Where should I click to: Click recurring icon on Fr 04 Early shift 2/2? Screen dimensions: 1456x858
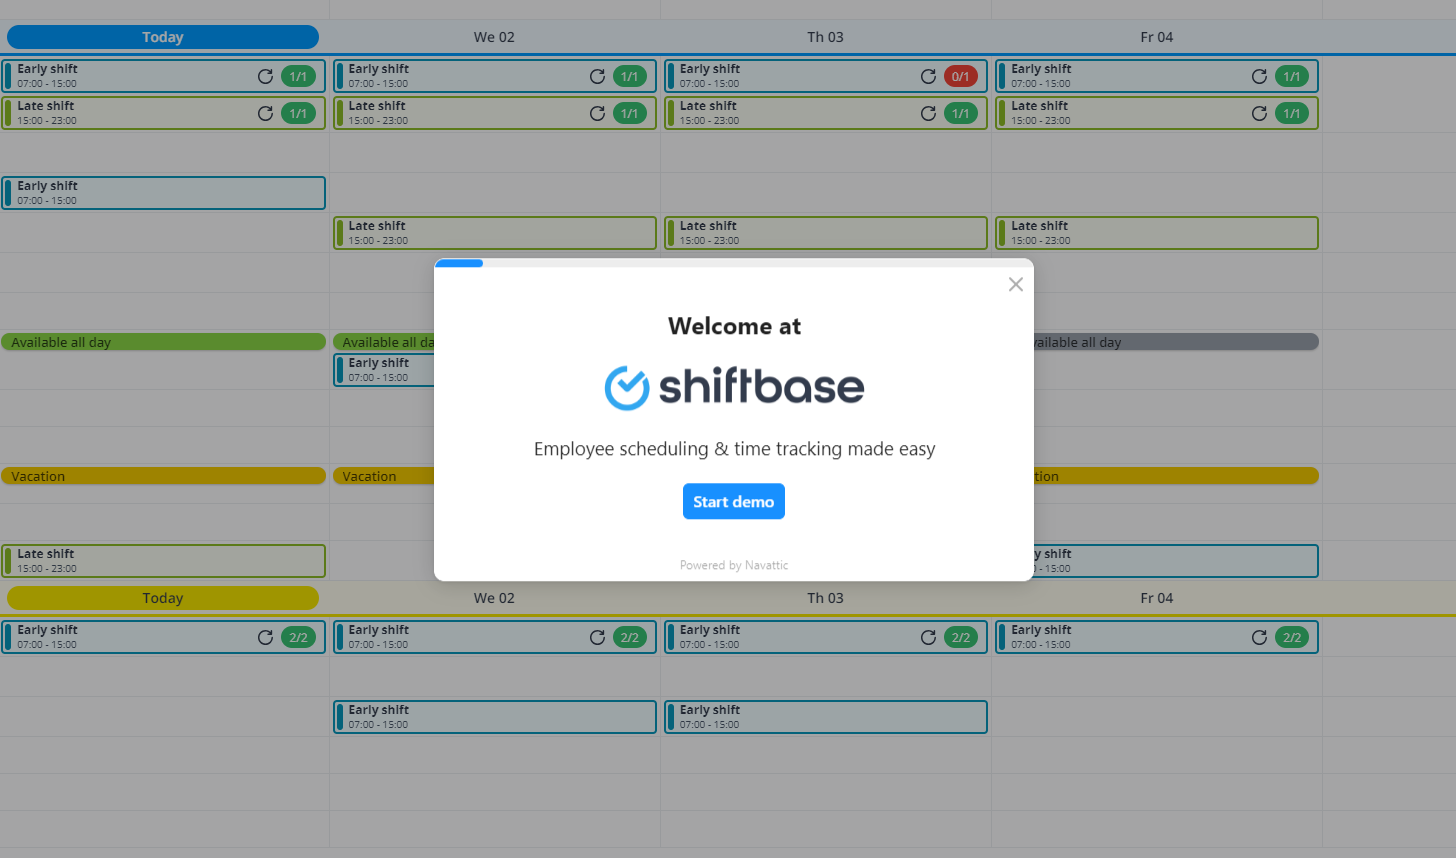tap(1259, 637)
